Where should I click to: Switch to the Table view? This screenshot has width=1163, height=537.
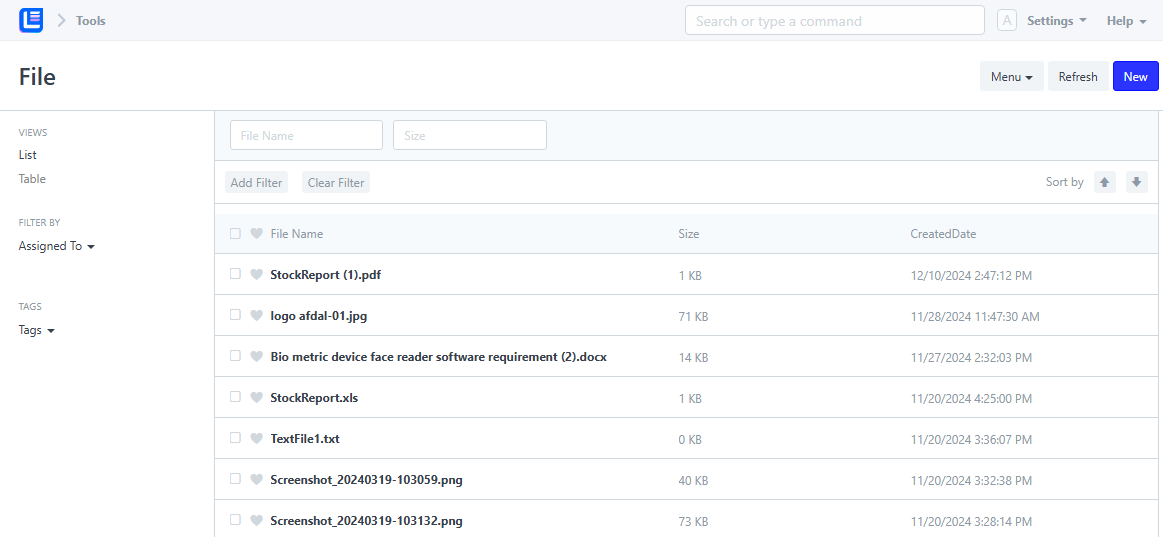[32, 179]
